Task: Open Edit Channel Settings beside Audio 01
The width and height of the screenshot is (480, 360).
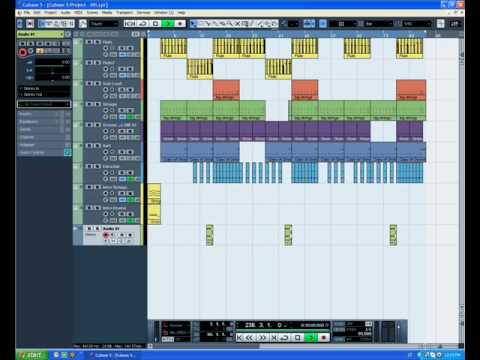Action: 68,34
